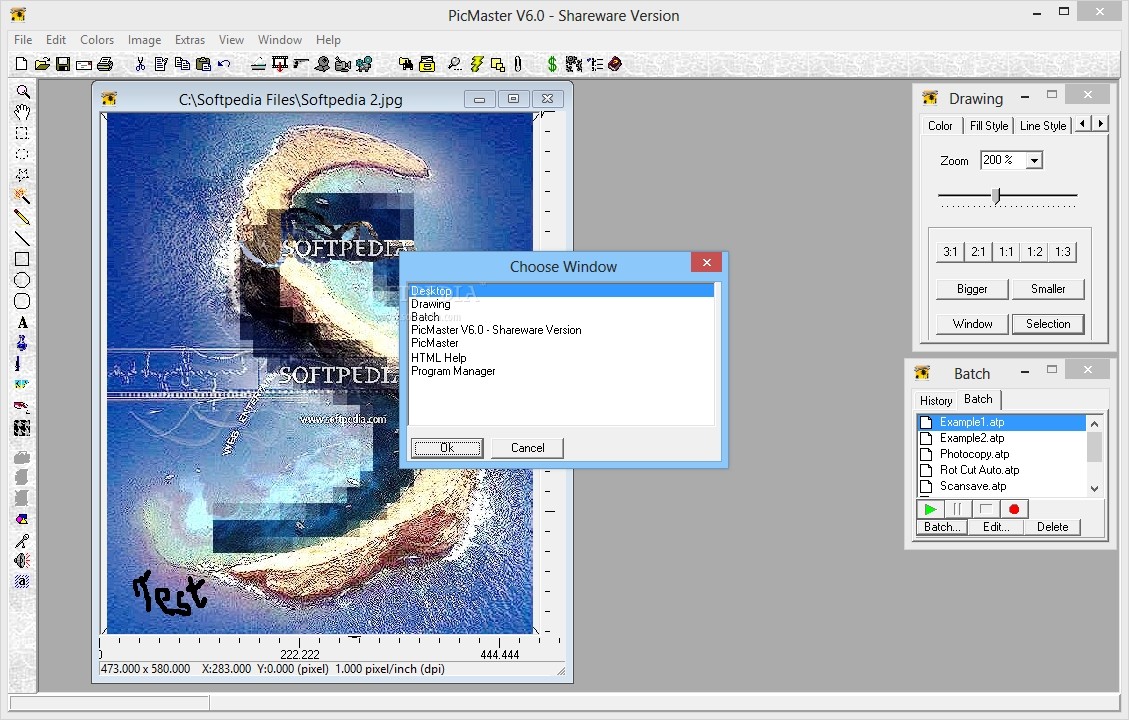The height and width of the screenshot is (720, 1129).
Task: Click the Print toolbar icon
Action: [x=105, y=64]
